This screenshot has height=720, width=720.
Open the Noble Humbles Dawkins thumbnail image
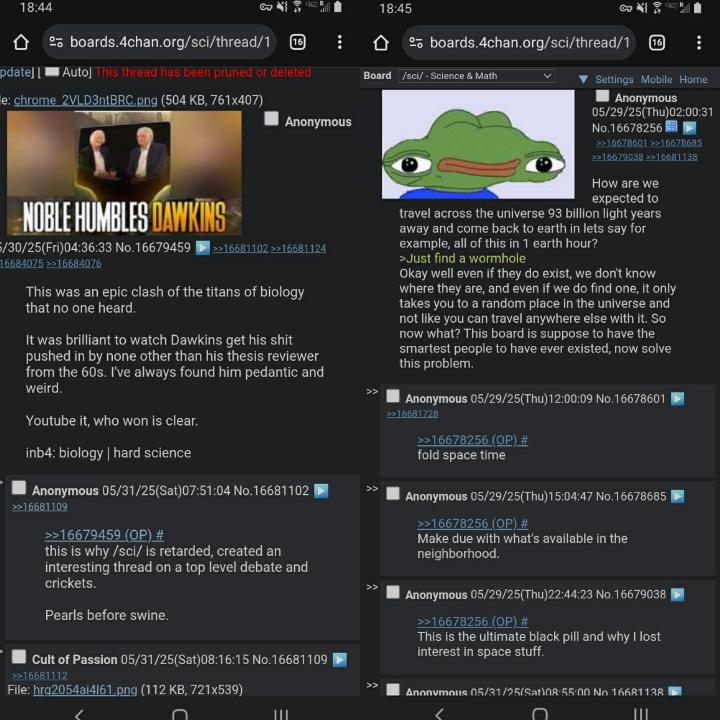pyautogui.click(x=124, y=173)
